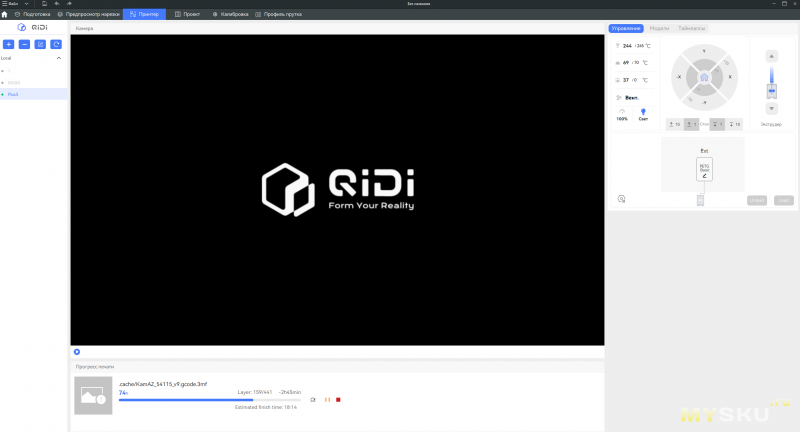Click the Home icon in the tab bar
The height and width of the screenshot is (432, 800).
click(x=5, y=14)
